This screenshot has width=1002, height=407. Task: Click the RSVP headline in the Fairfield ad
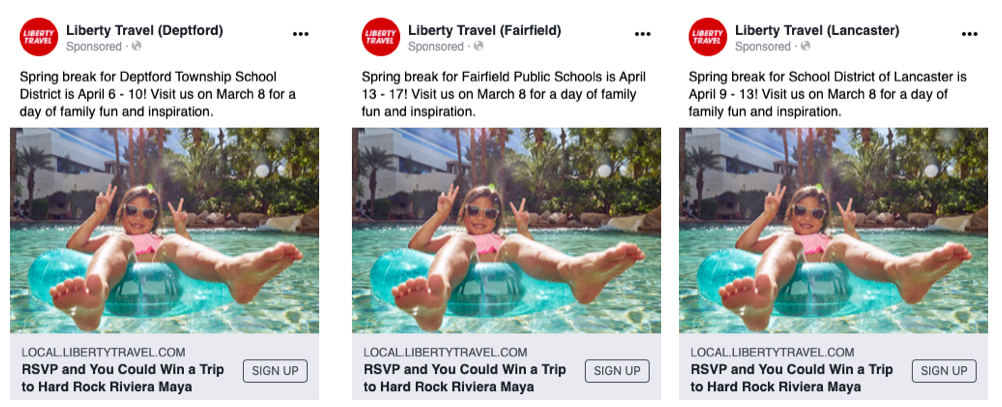click(465, 378)
